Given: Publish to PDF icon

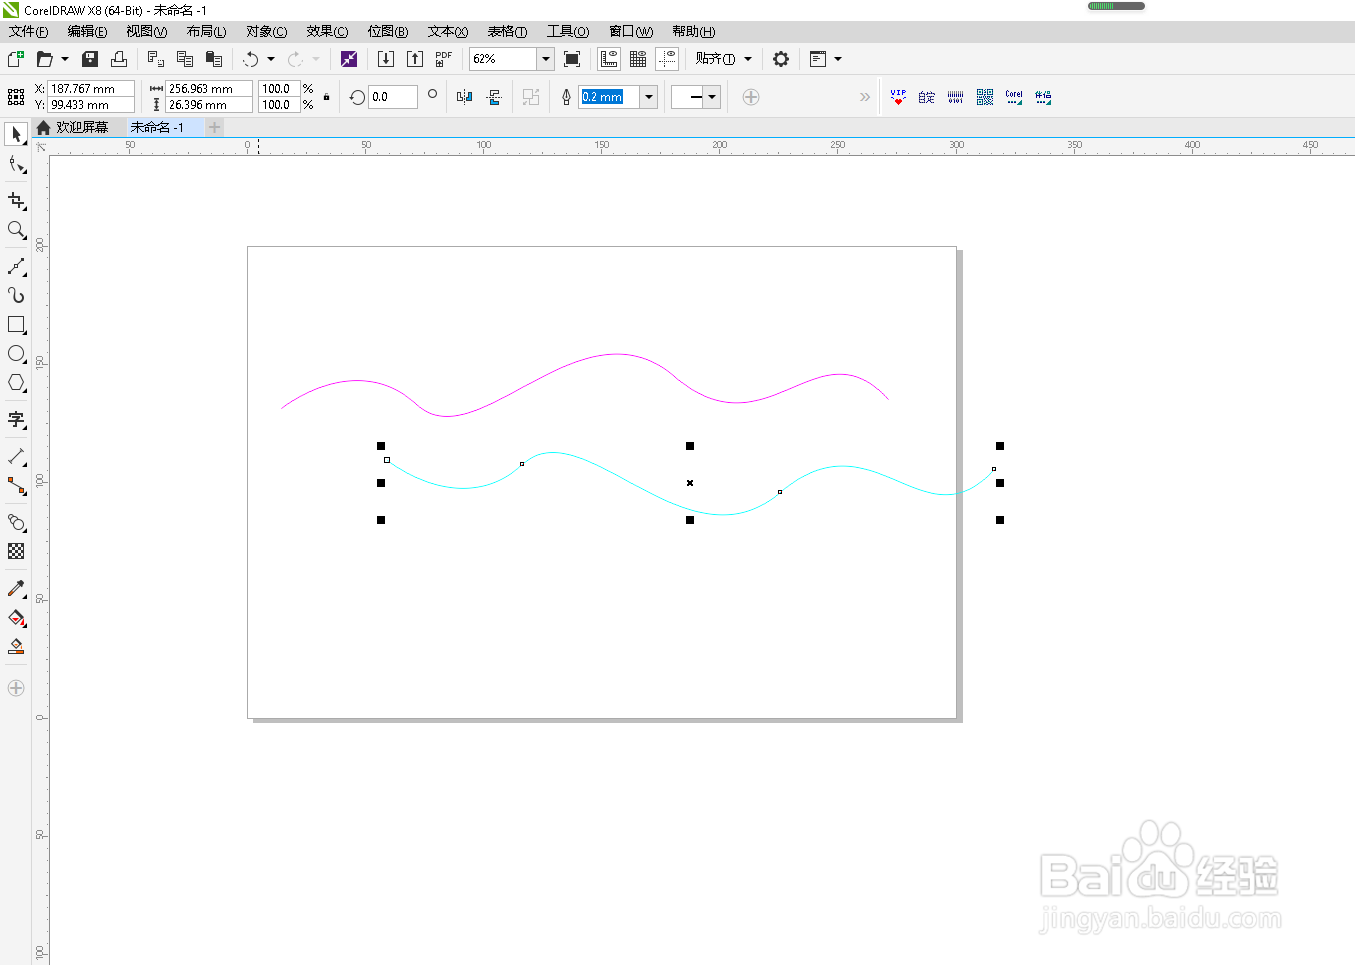Looking at the screenshot, I should [x=444, y=59].
